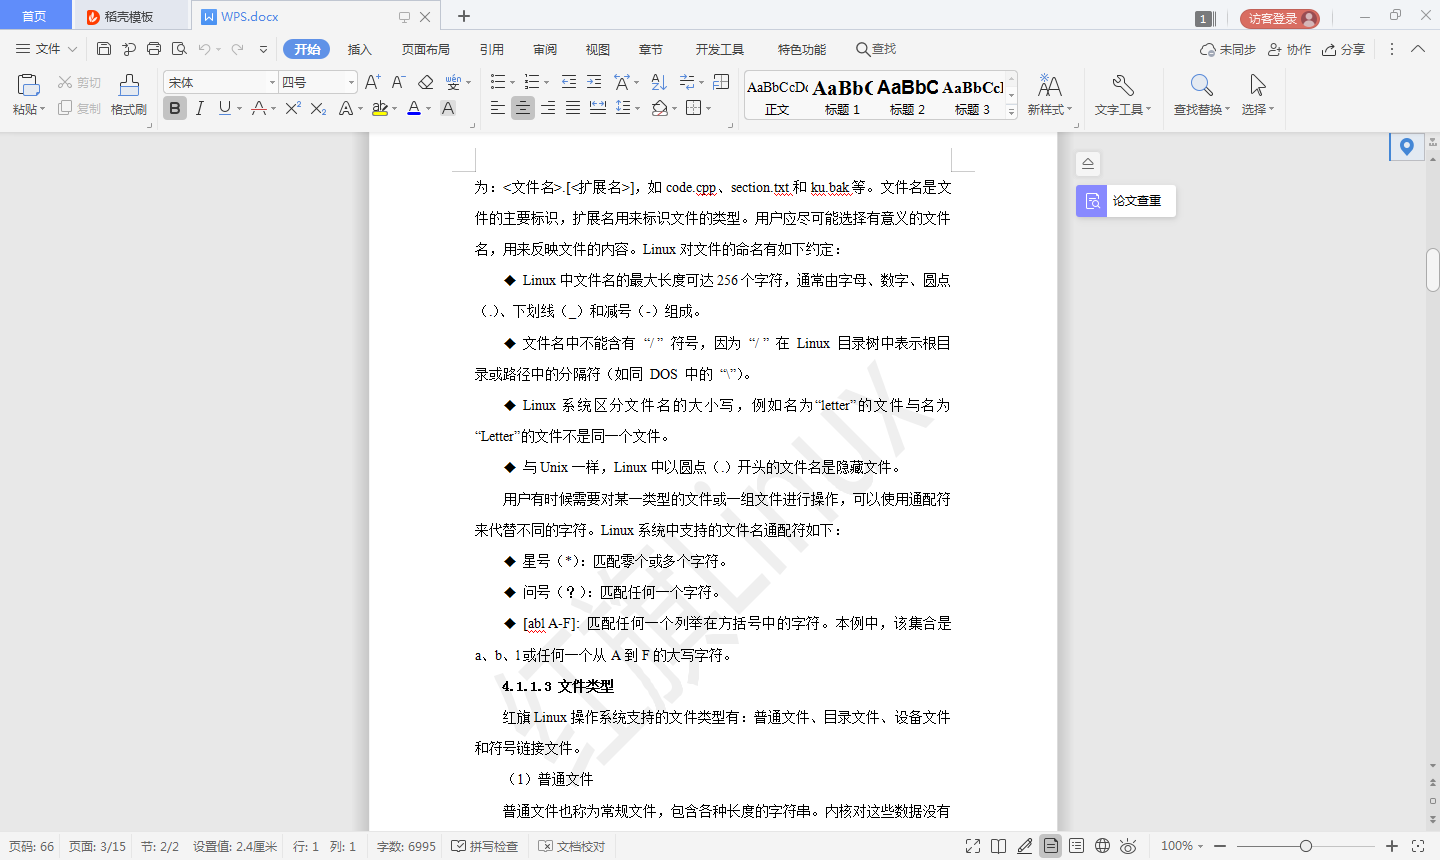
Task: Toggle center alignment button
Action: [x=523, y=108]
